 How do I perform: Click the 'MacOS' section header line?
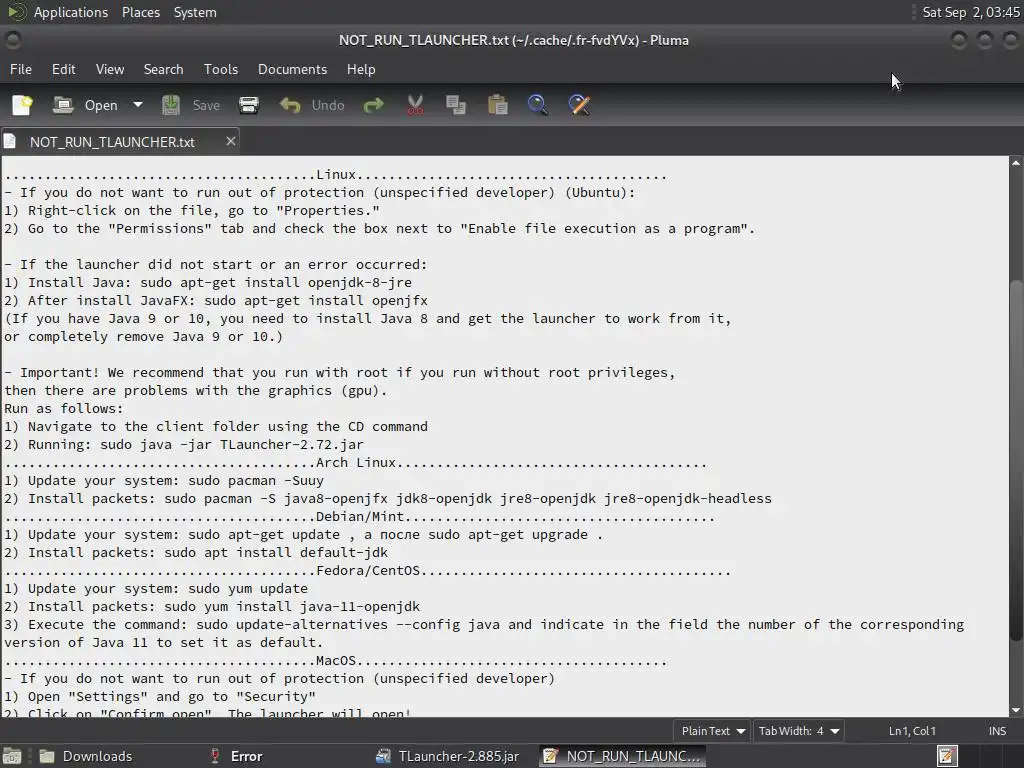336,661
